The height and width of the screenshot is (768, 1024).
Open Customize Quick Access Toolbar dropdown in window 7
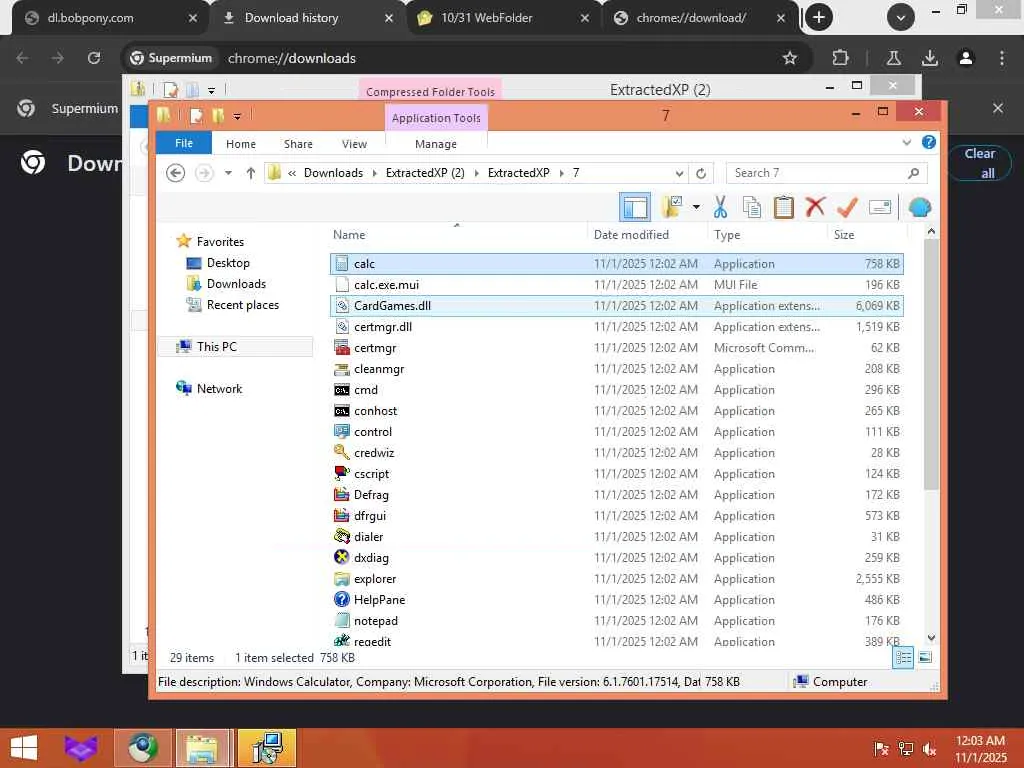[237, 117]
